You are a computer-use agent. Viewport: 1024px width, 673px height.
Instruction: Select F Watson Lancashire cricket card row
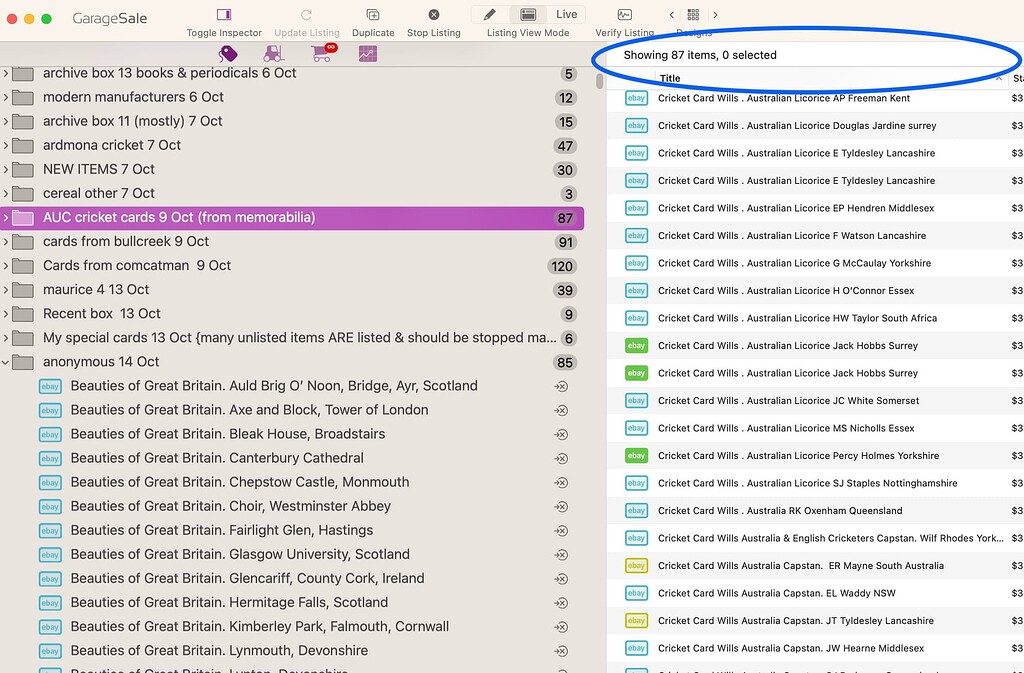tap(815, 236)
